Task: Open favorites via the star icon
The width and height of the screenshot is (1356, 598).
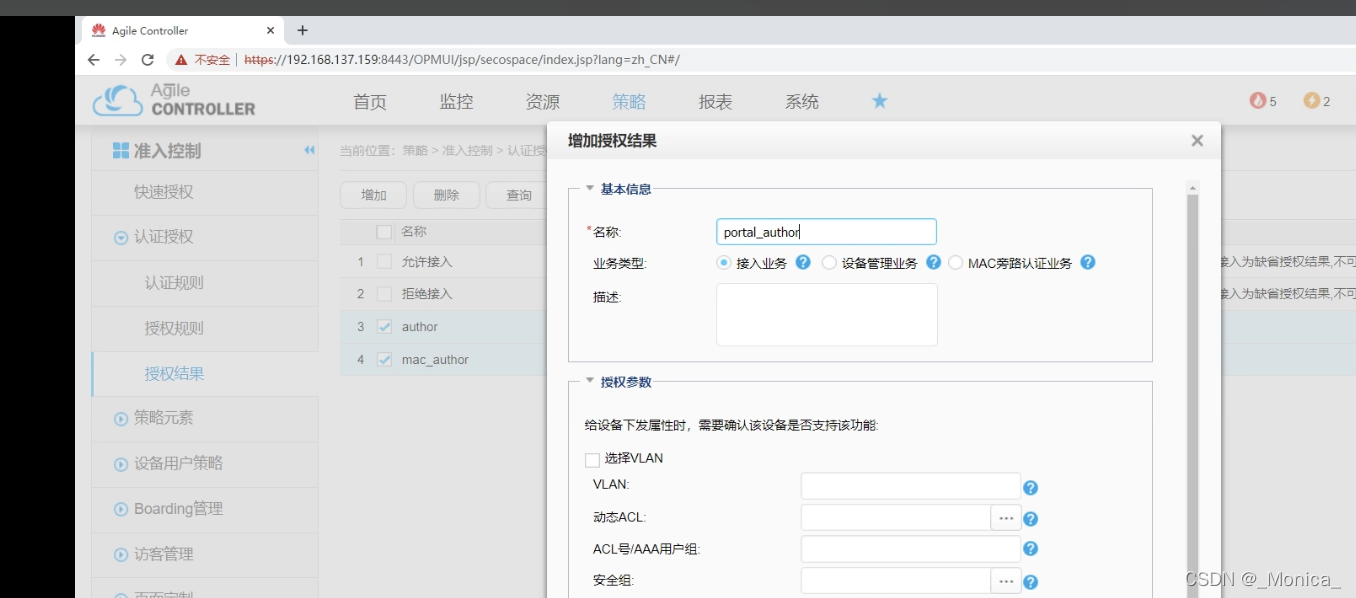Action: point(879,101)
